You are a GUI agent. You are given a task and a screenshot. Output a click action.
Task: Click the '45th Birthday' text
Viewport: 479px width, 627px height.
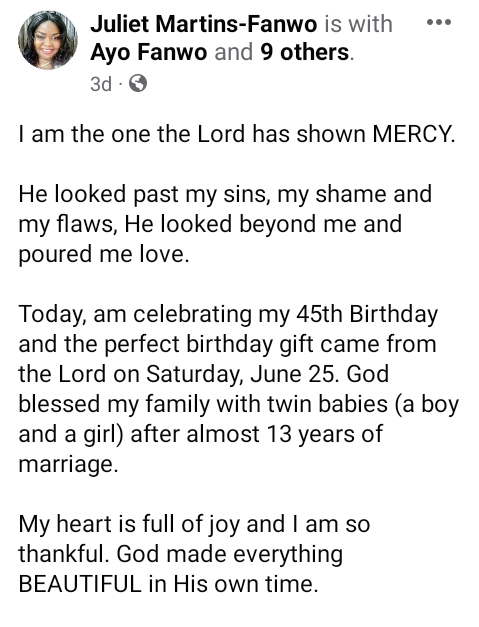click(x=367, y=314)
